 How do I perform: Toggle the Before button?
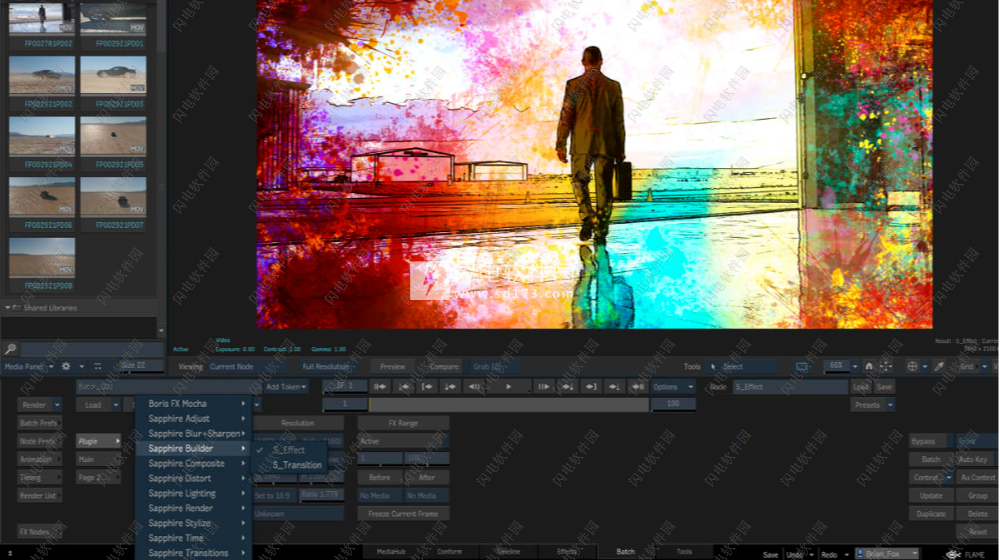click(x=379, y=477)
